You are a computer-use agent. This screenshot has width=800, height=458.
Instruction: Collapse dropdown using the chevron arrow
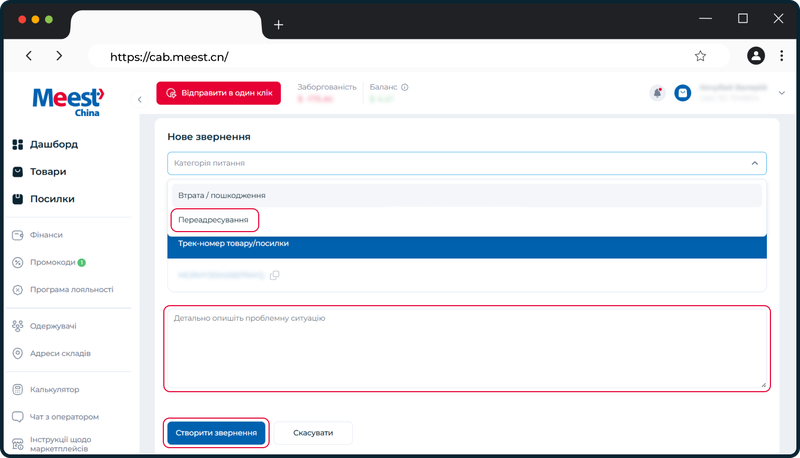755,163
